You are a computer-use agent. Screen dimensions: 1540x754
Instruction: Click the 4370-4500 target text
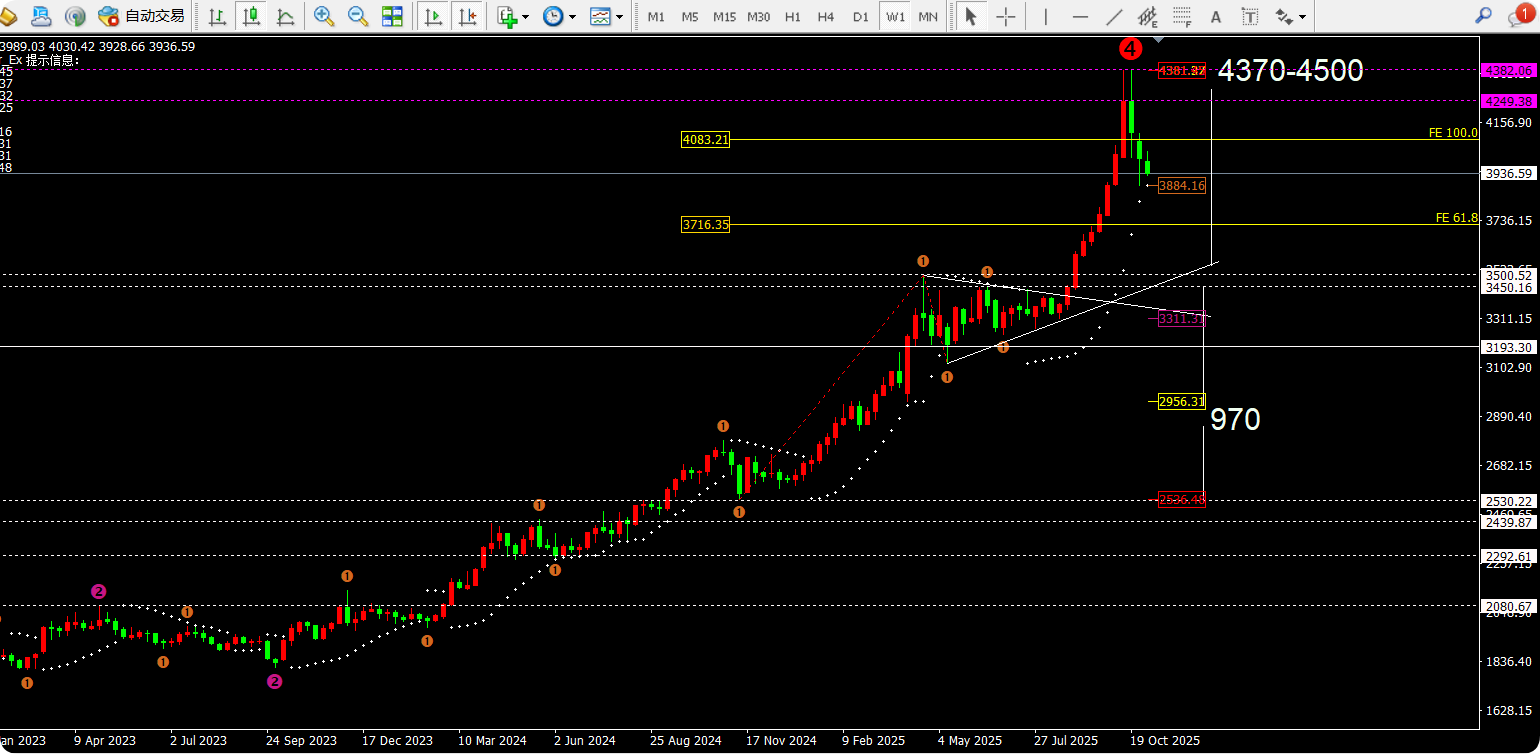pos(1291,70)
